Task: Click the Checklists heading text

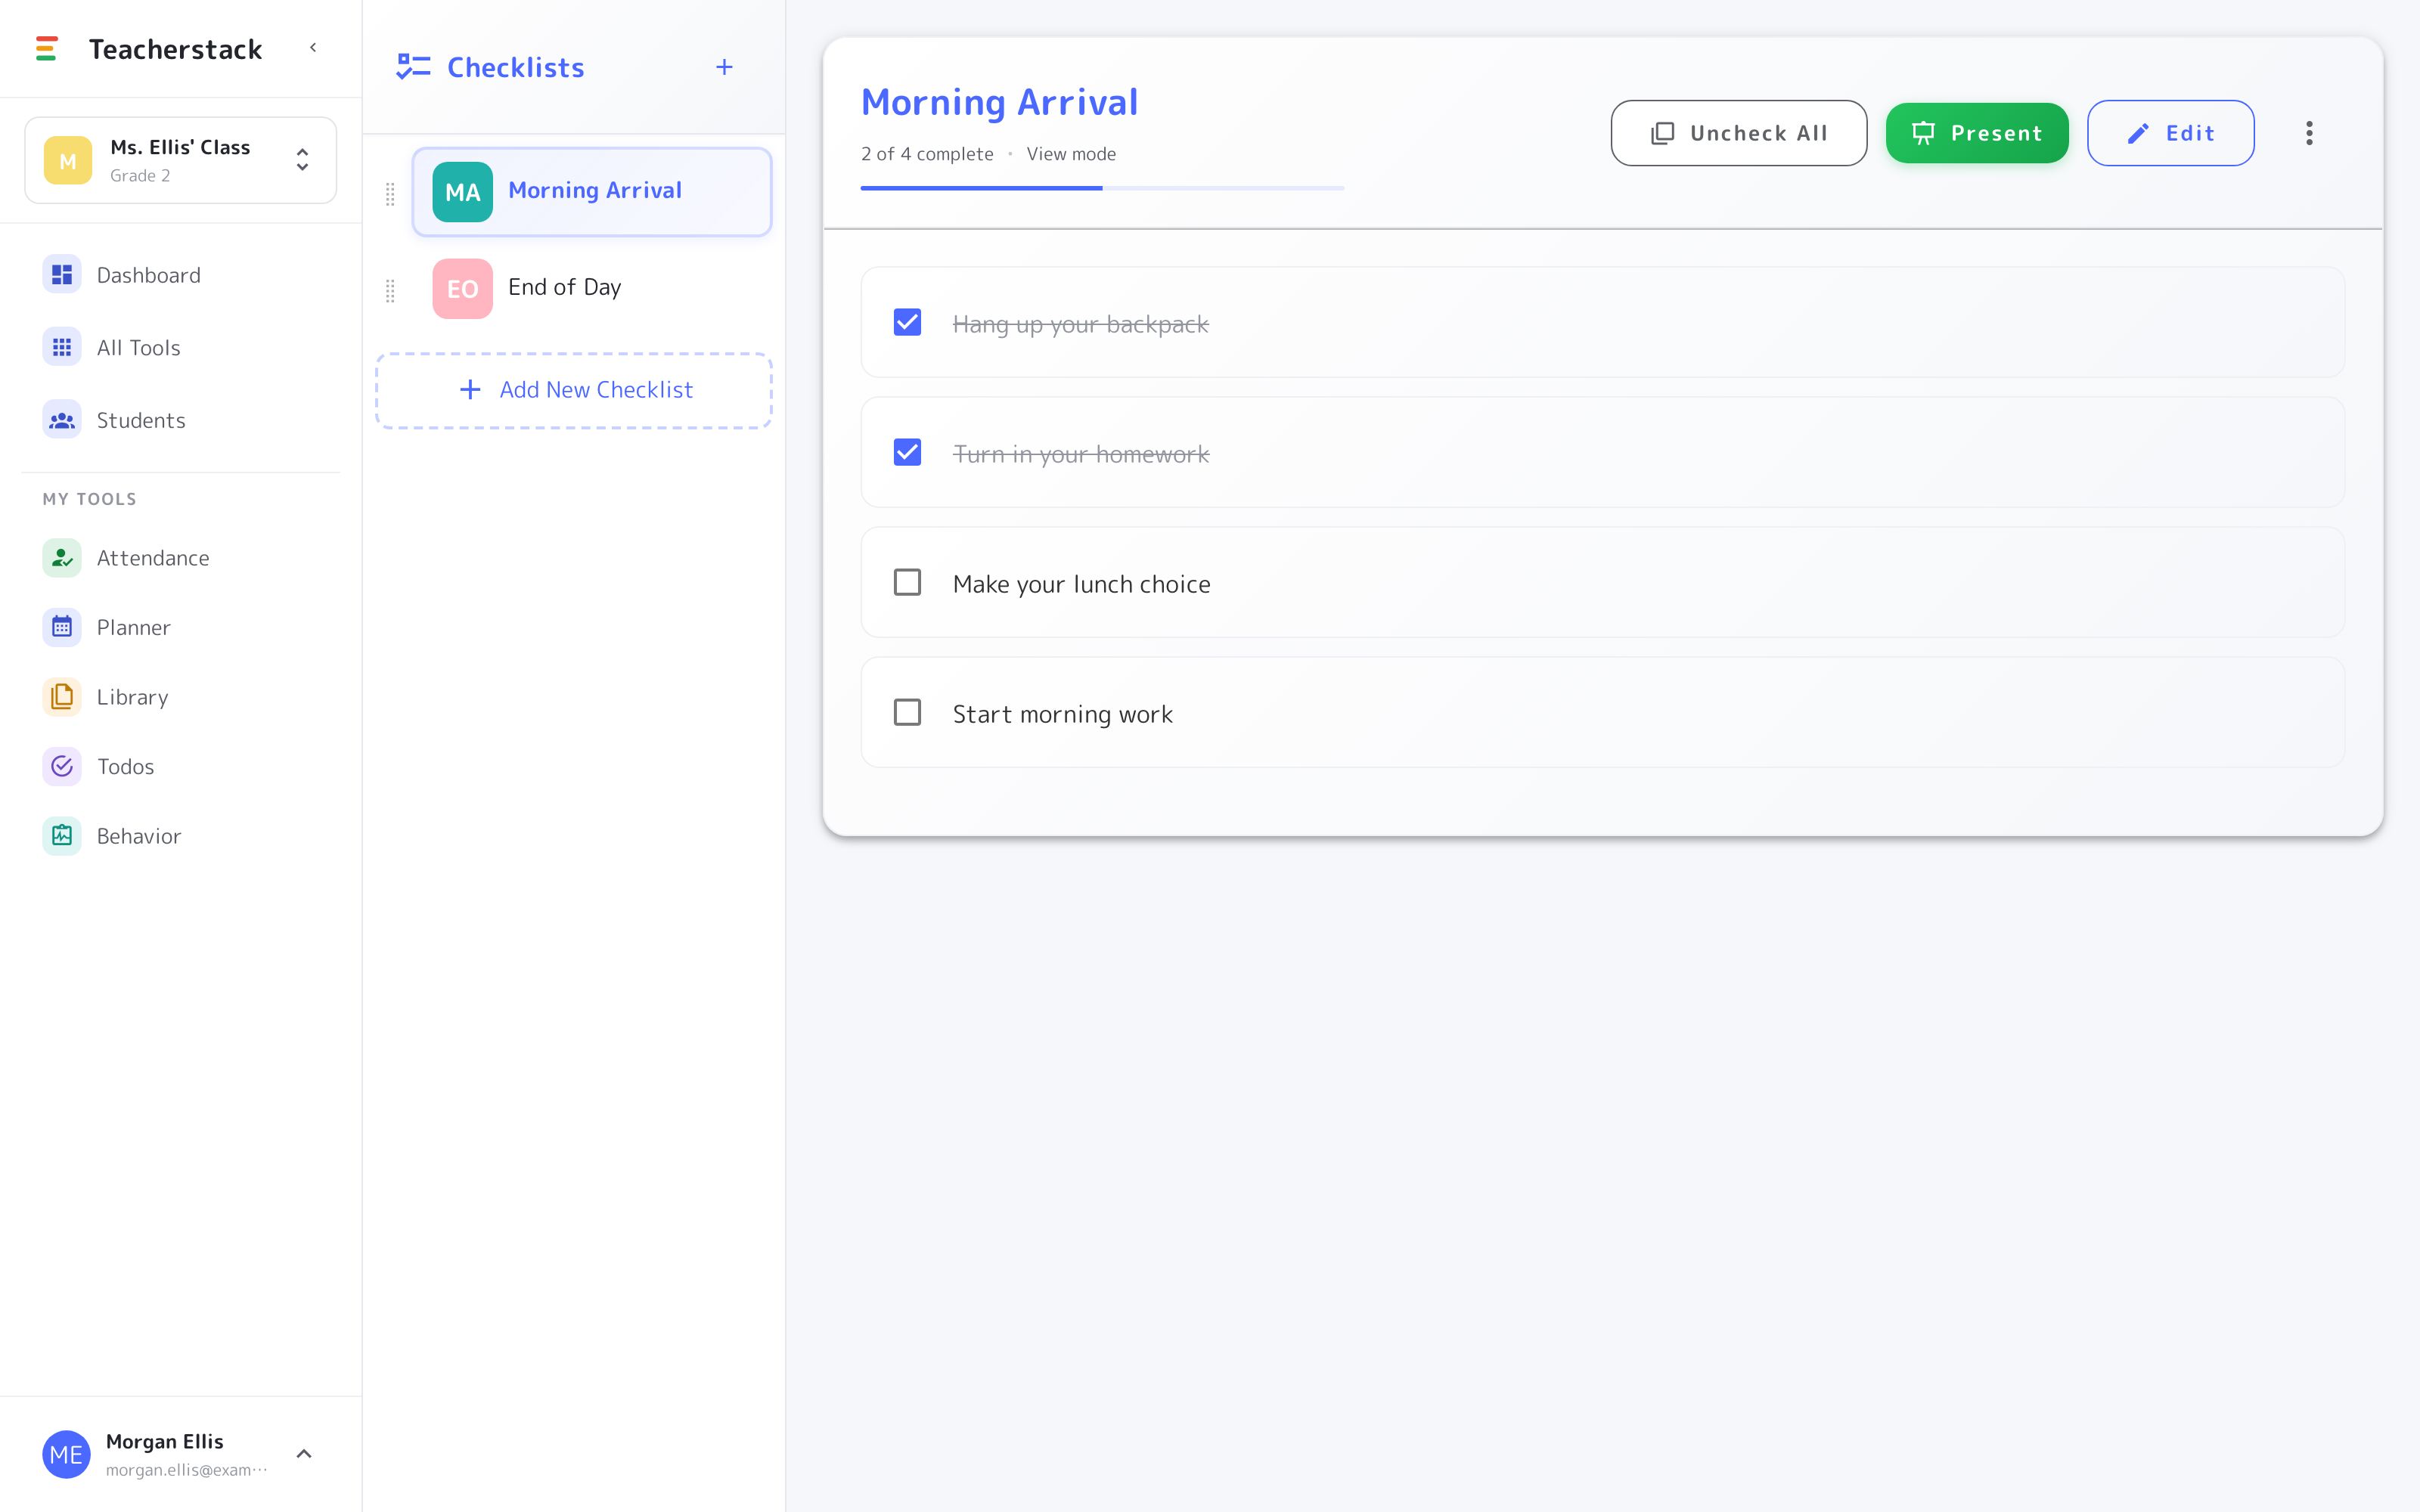Action: 516,67
